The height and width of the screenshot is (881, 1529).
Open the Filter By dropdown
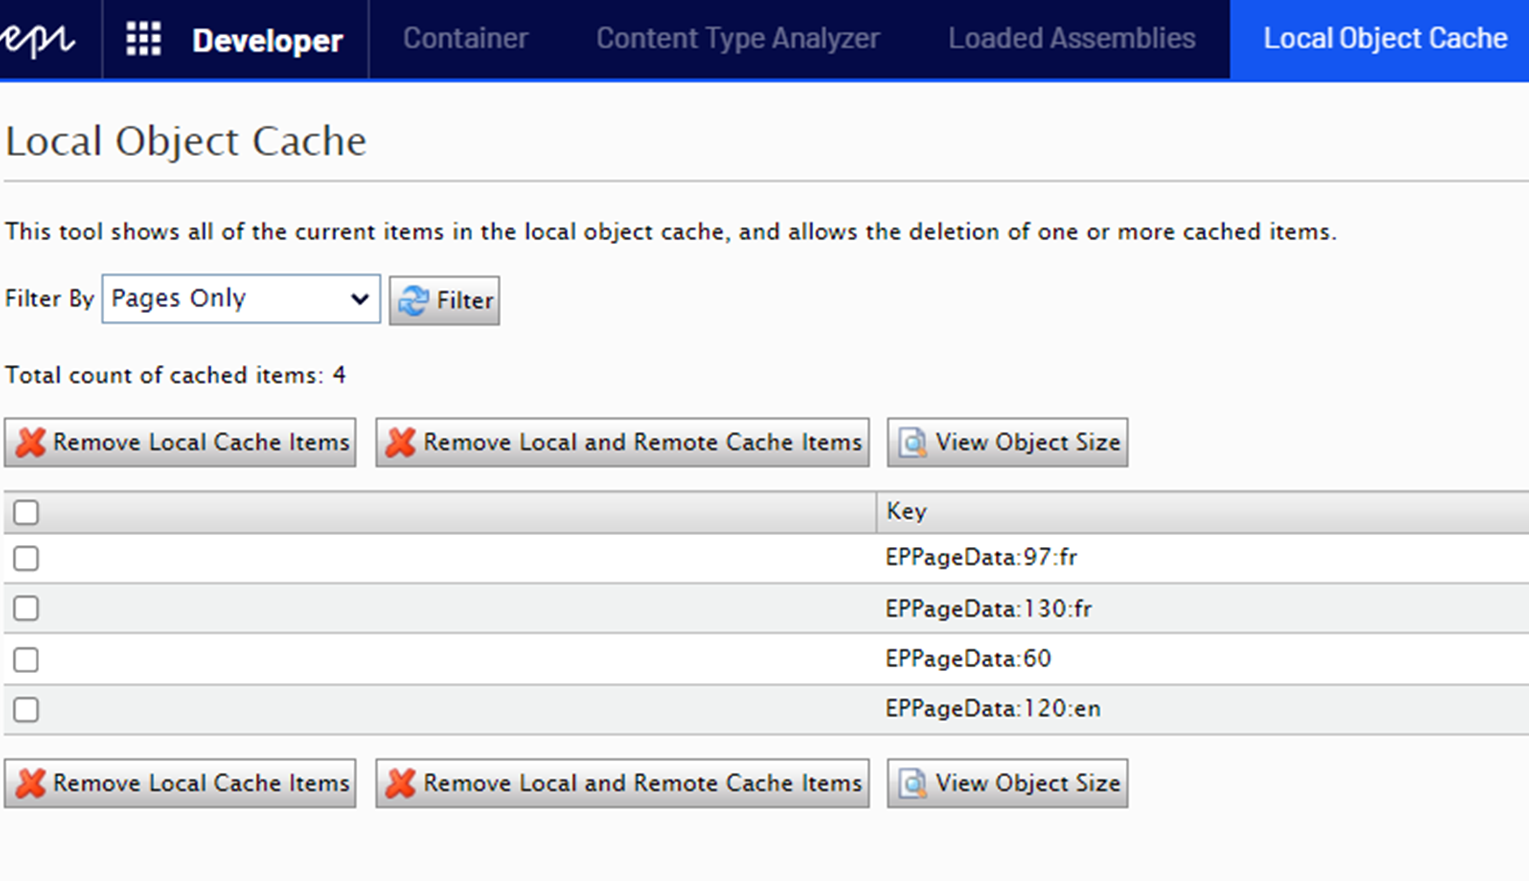click(x=240, y=299)
